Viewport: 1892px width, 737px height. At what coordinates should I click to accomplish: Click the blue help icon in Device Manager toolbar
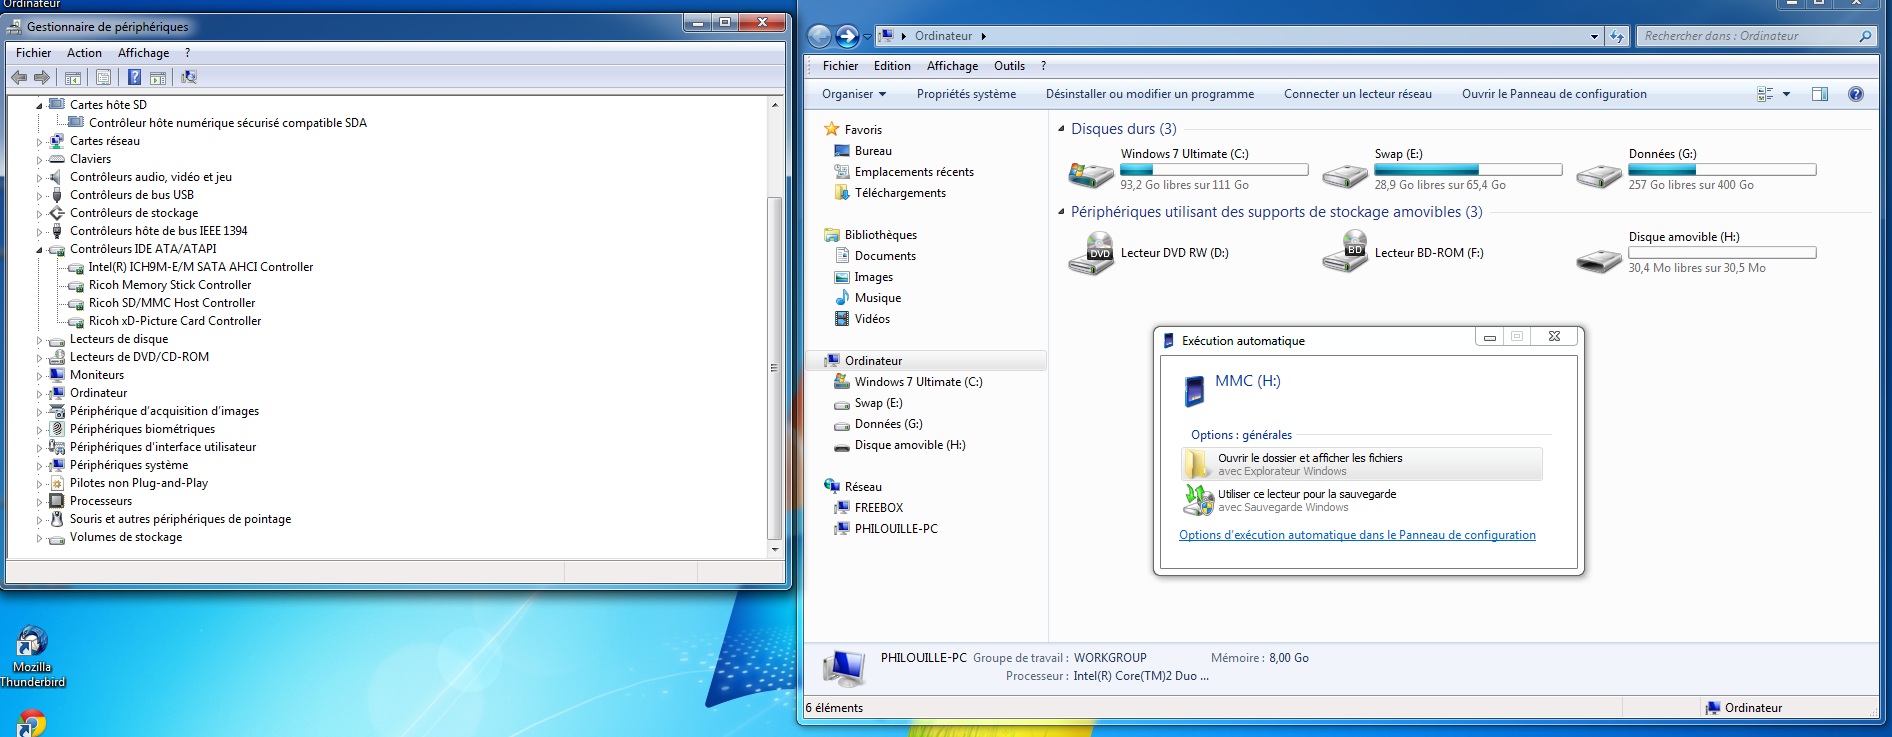[x=134, y=77]
